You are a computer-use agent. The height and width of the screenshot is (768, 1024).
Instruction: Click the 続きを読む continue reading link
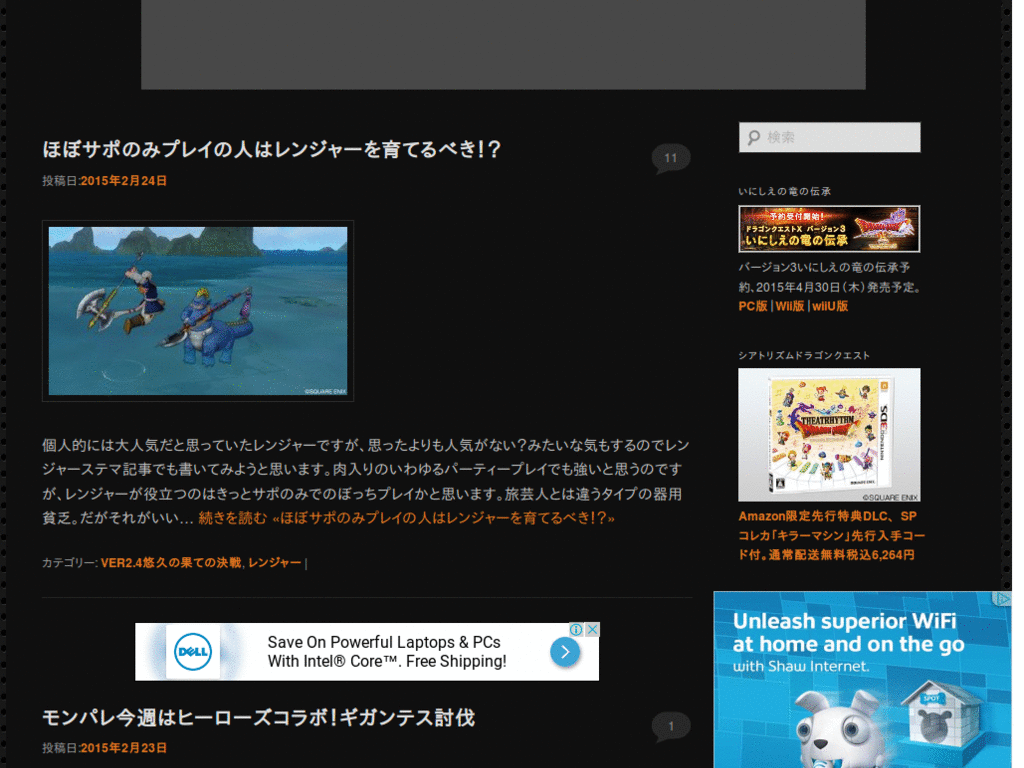406,519
